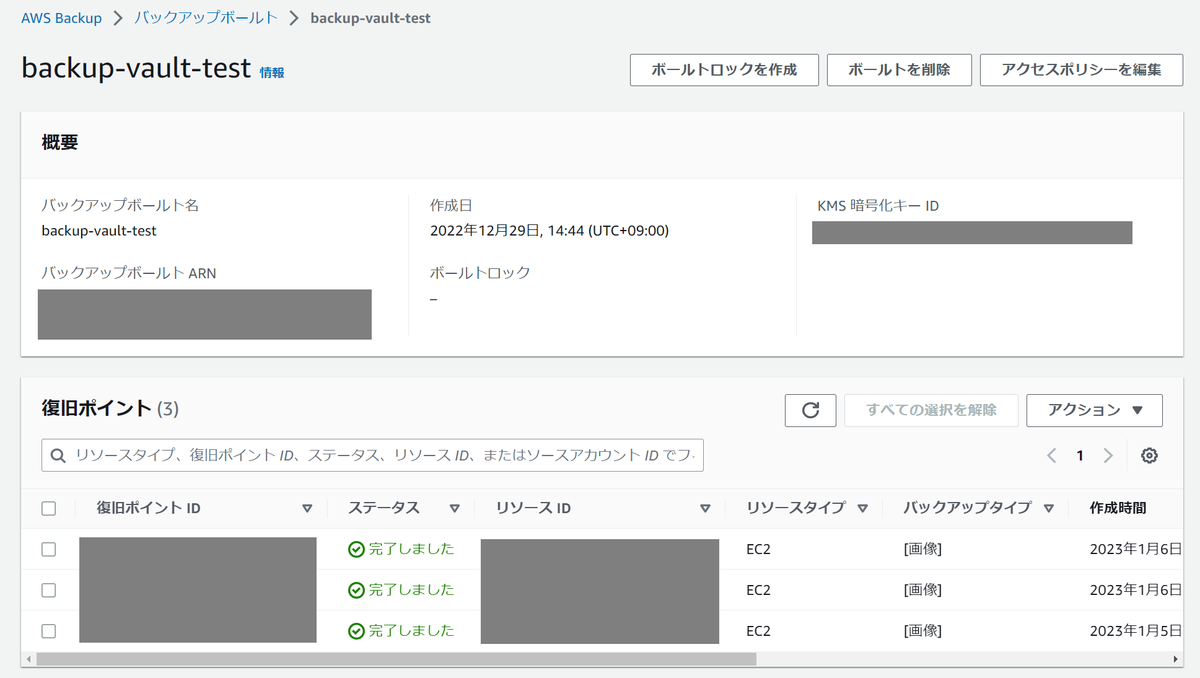Screen dimensions: 1200x678
Task: Click backup-vault-test breadcrumb text
Action: click(x=371, y=18)
